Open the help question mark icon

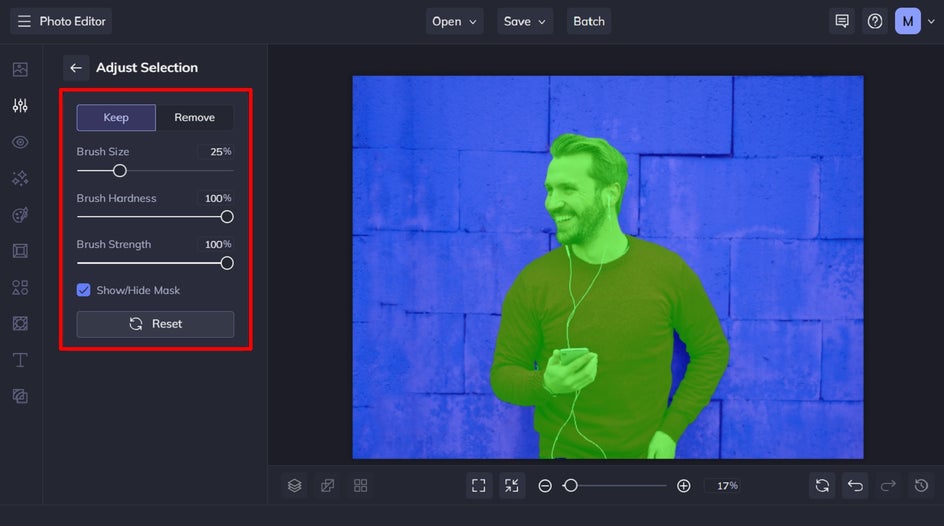875,22
